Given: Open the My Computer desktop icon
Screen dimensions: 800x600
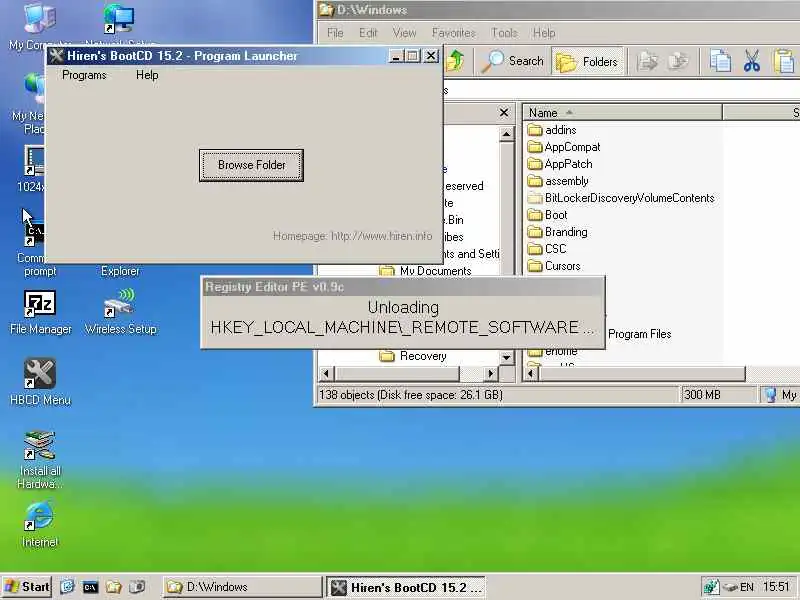Looking at the screenshot, I should (x=39, y=26).
